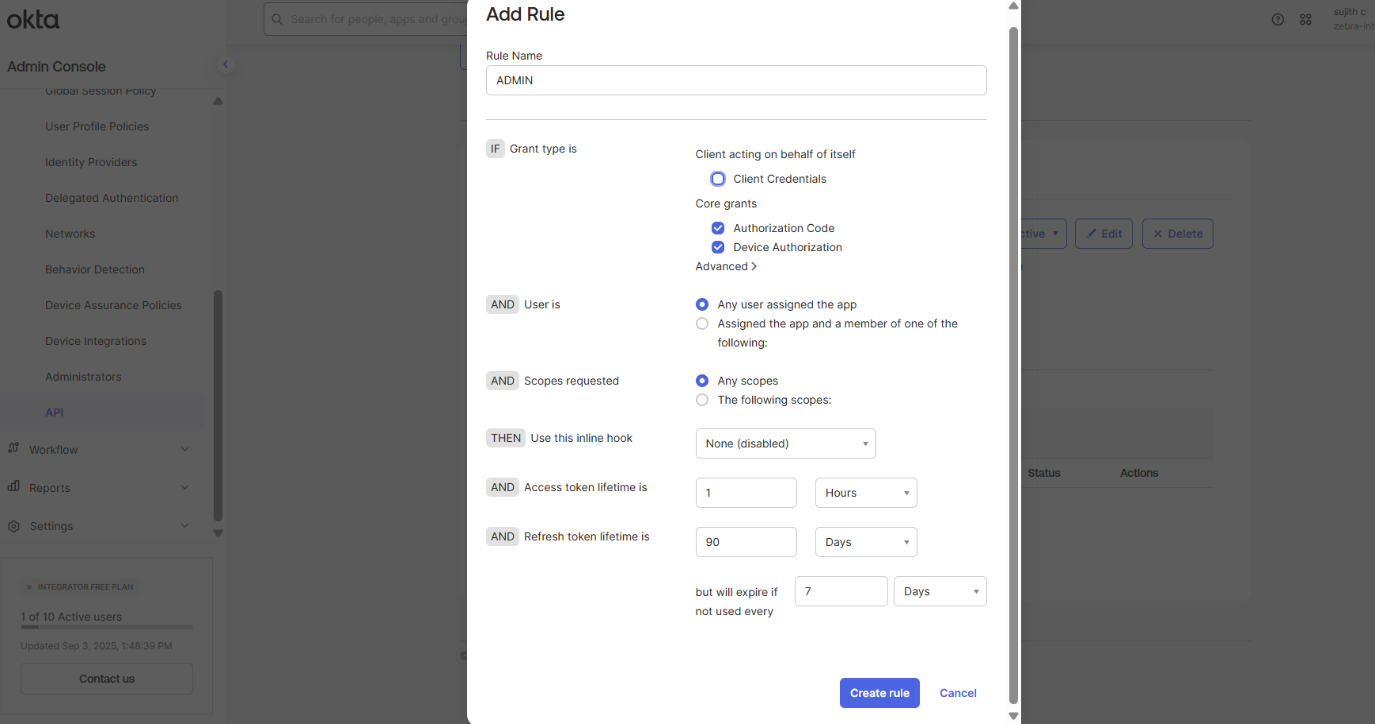The height and width of the screenshot is (724, 1375).
Task: Click the Settings gear icon
Action: pos(14,526)
